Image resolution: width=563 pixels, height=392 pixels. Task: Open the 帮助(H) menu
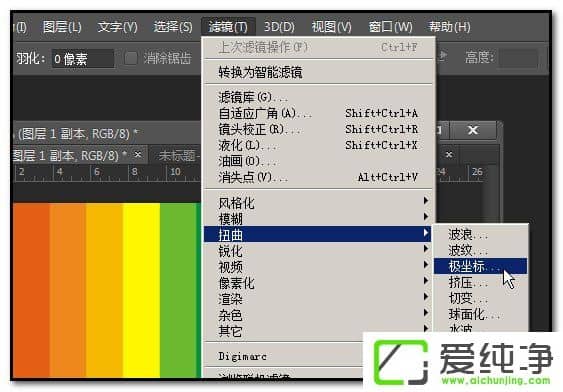coord(449,27)
